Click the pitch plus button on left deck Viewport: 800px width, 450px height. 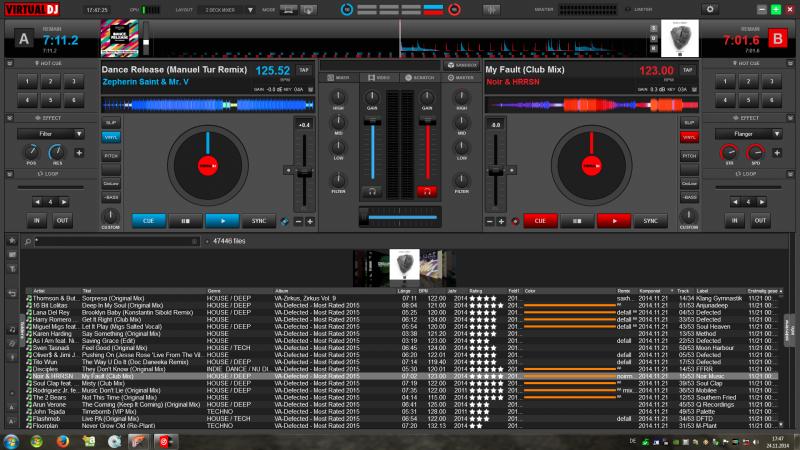(310, 221)
